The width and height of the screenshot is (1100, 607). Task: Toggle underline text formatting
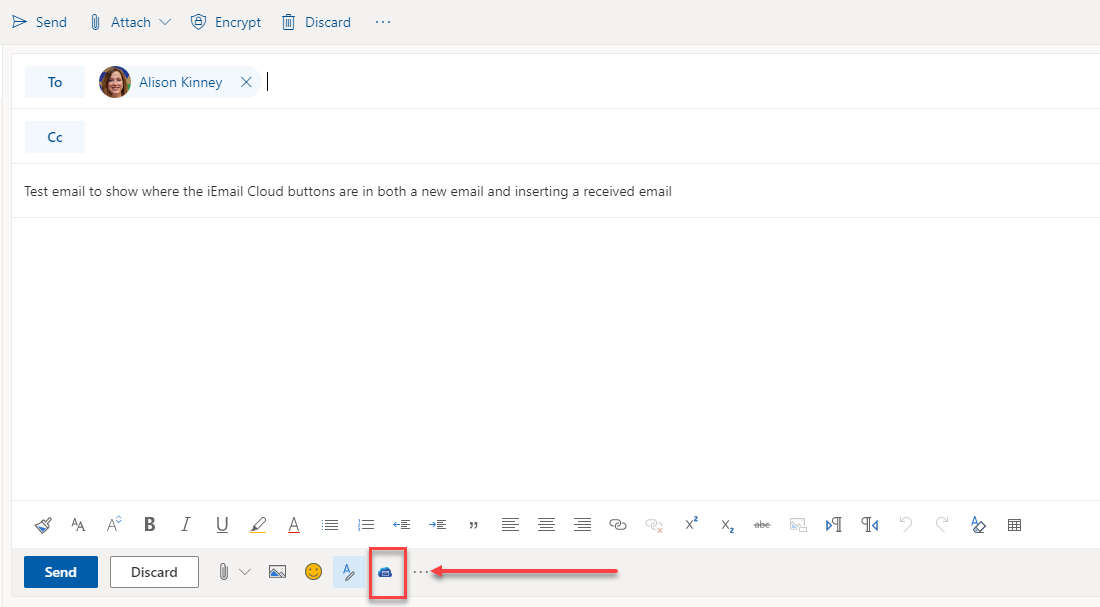click(221, 524)
